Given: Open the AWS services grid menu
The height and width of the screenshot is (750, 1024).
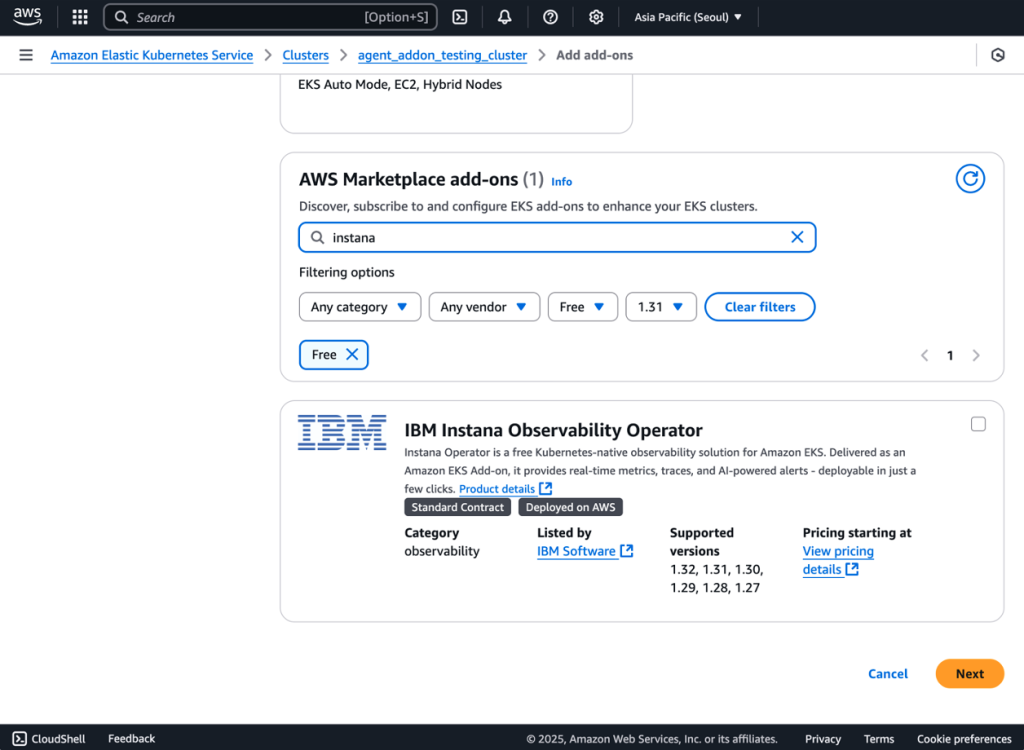Looking at the screenshot, I should (79, 17).
